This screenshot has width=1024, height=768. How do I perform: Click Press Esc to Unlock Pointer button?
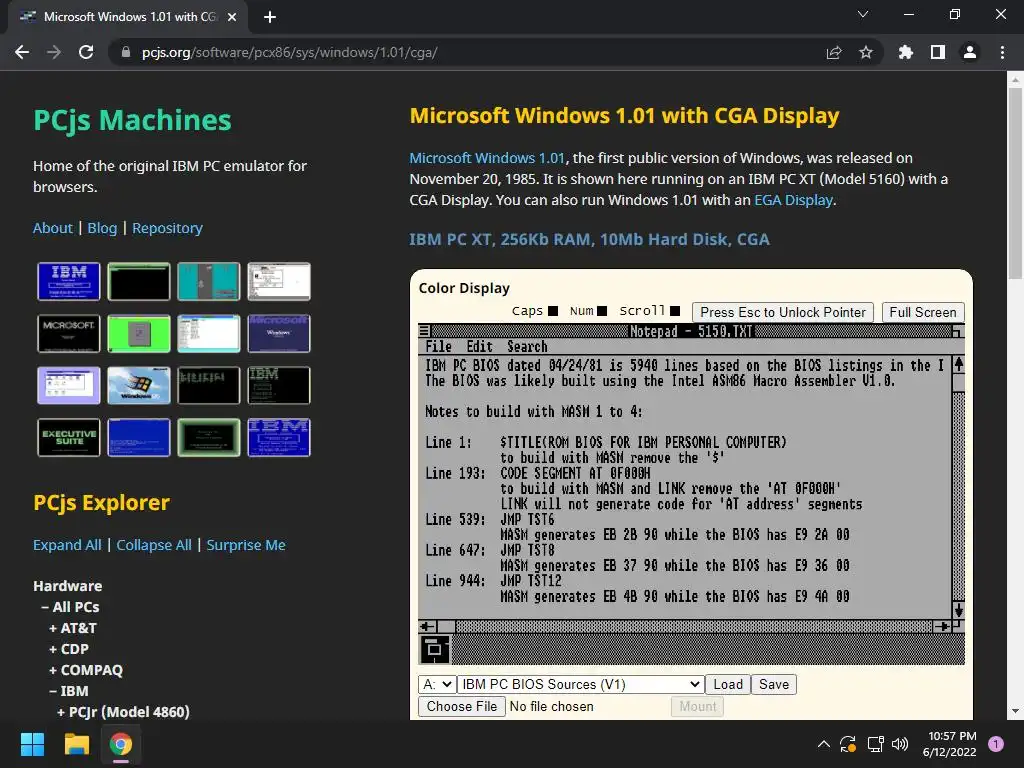pyautogui.click(x=782, y=312)
